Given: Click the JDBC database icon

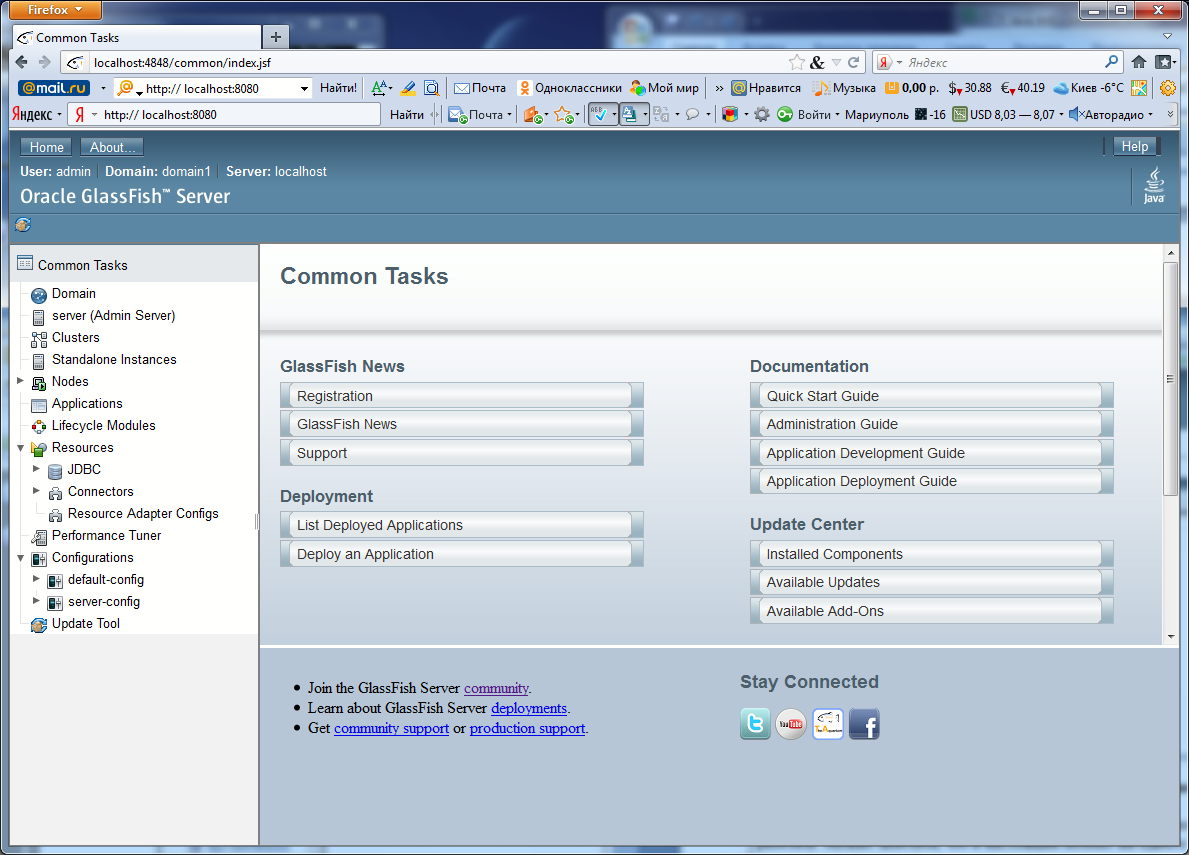Looking at the screenshot, I should click(x=55, y=471).
